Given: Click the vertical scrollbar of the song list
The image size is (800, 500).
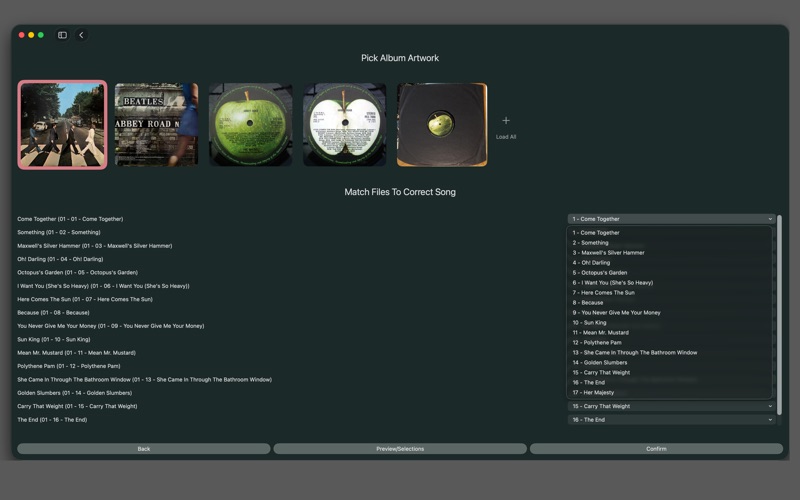Looking at the screenshot, I should point(779,315).
